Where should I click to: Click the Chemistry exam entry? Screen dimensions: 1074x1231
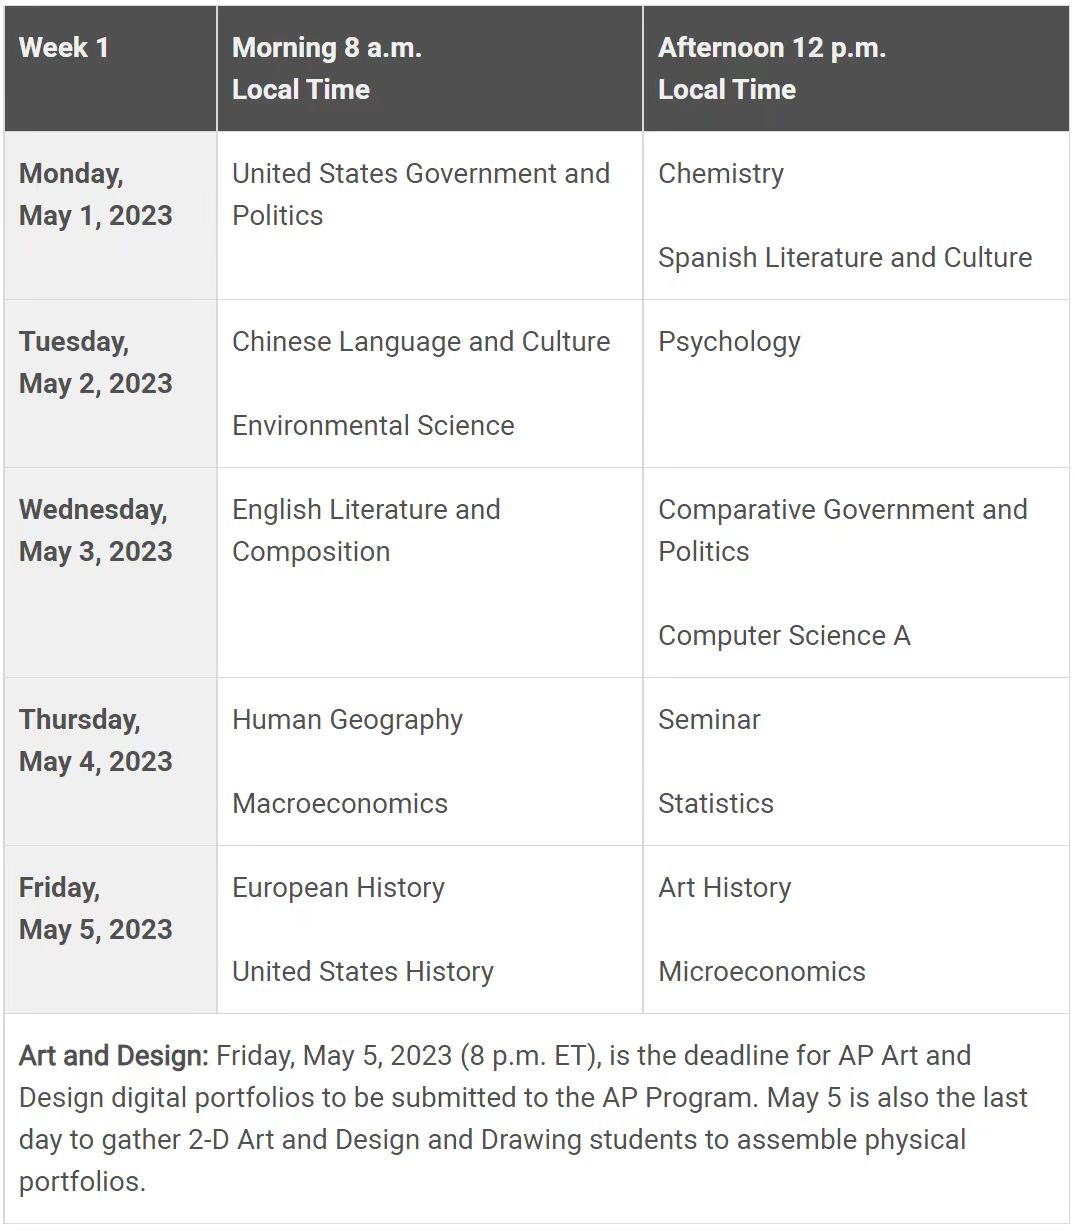coord(720,174)
